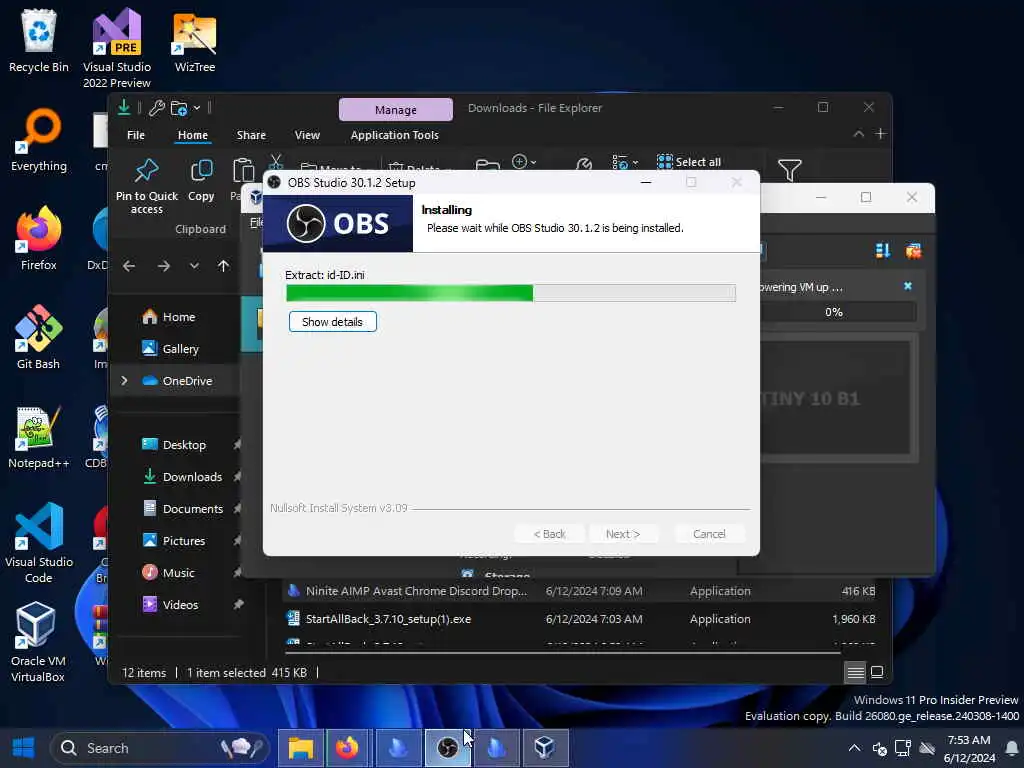
Task: Click Next in OBS Studio Setup
Action: tap(622, 534)
